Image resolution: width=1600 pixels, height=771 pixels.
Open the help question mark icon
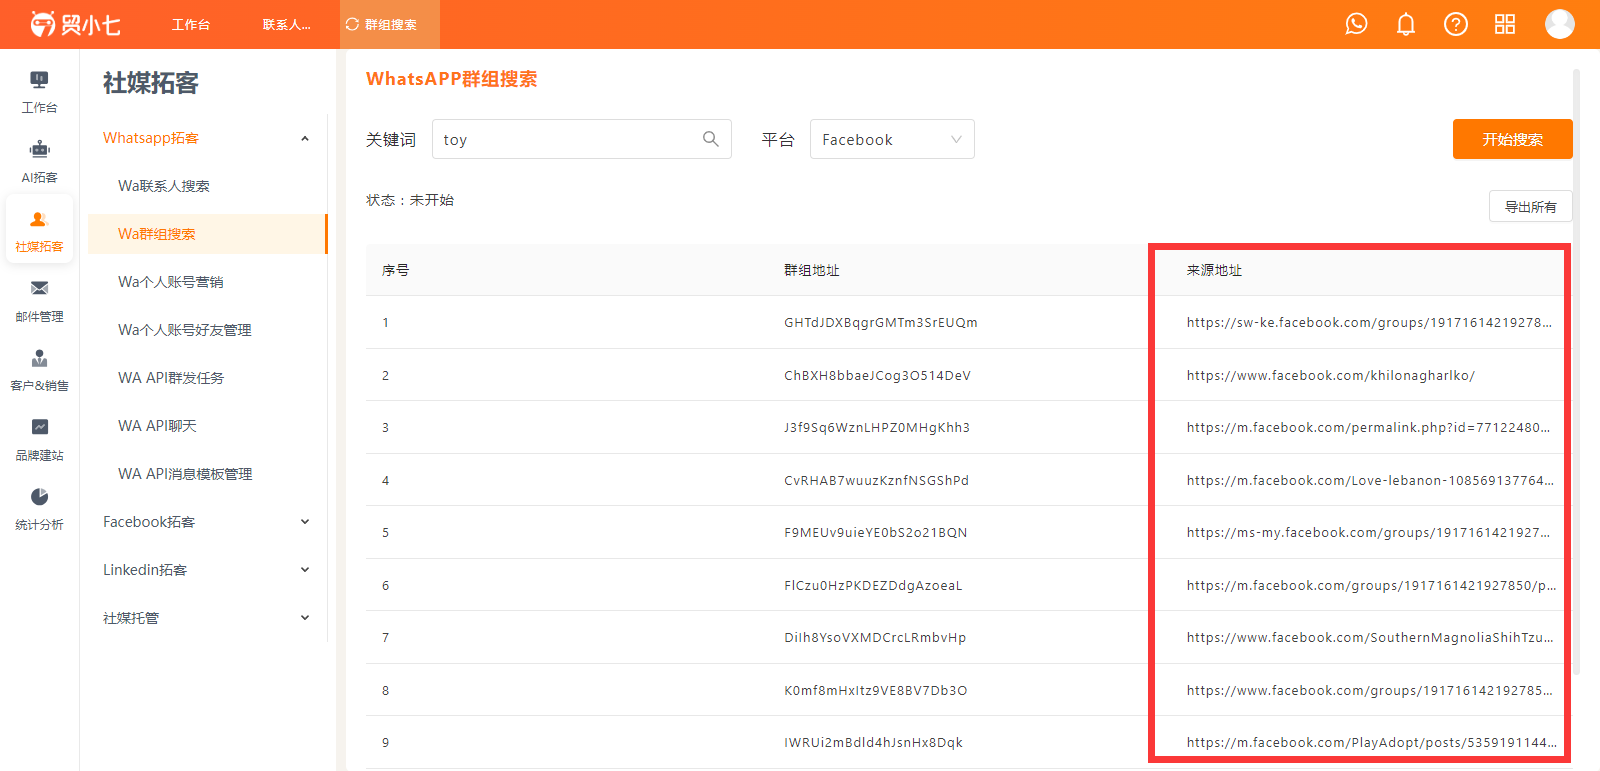(1456, 24)
